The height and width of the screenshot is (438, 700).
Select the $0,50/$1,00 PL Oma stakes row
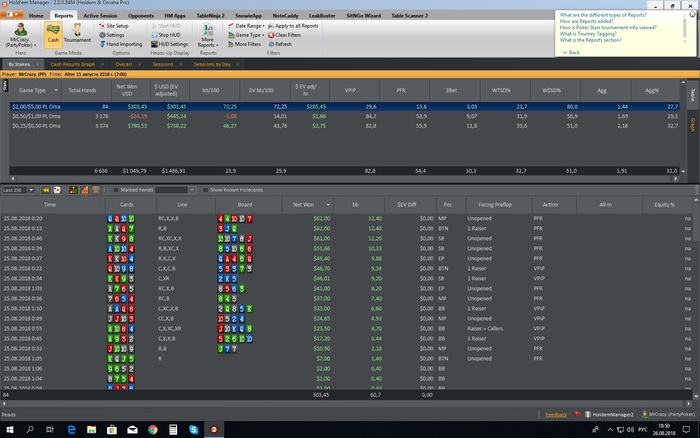(x=345, y=116)
